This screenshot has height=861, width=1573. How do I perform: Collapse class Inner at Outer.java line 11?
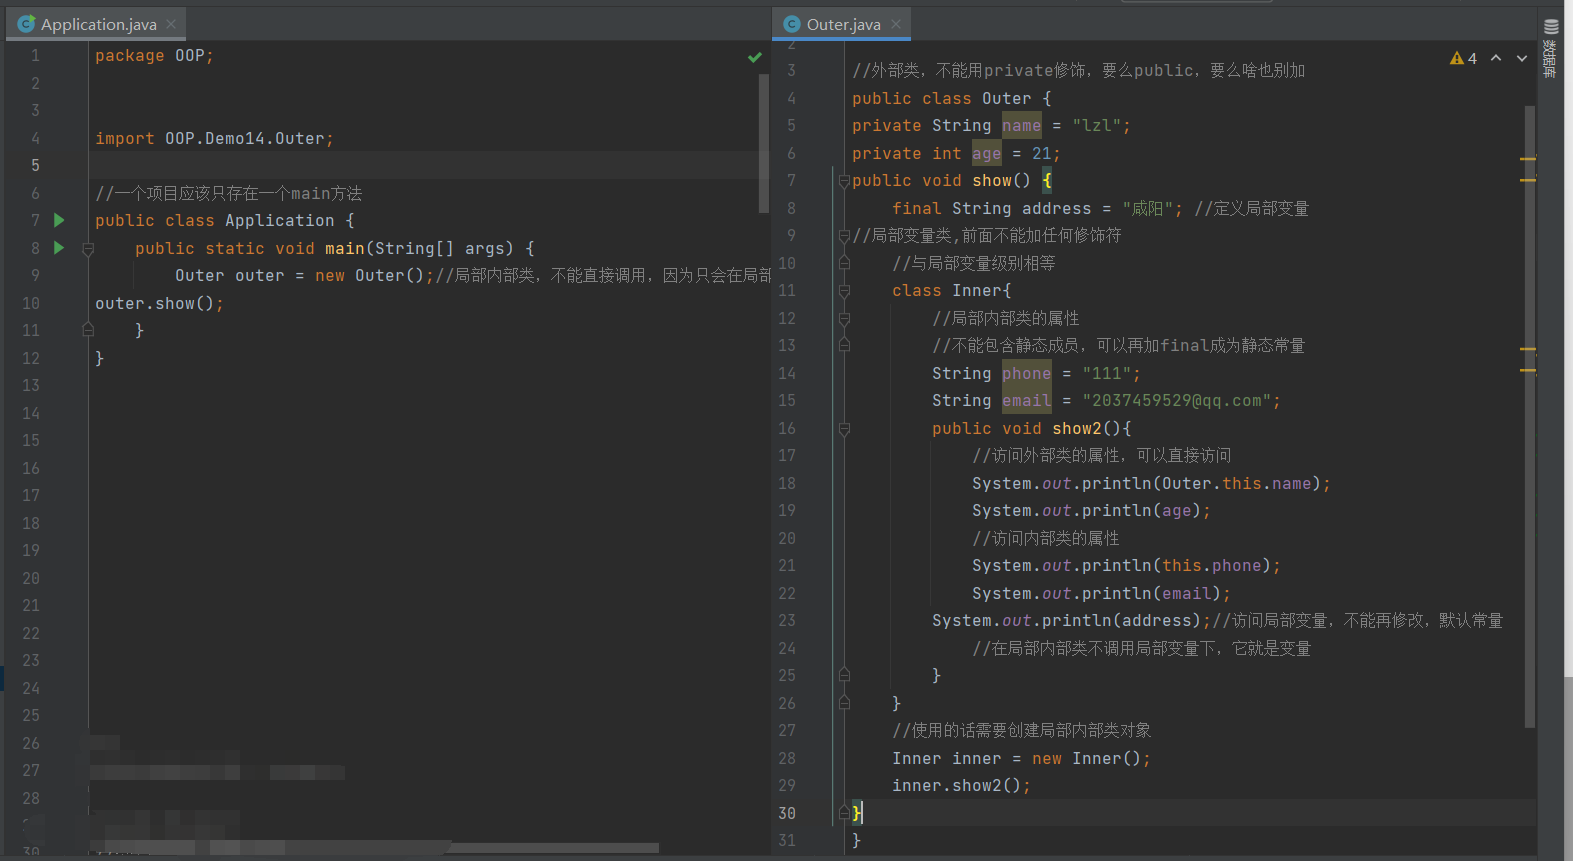point(844,291)
